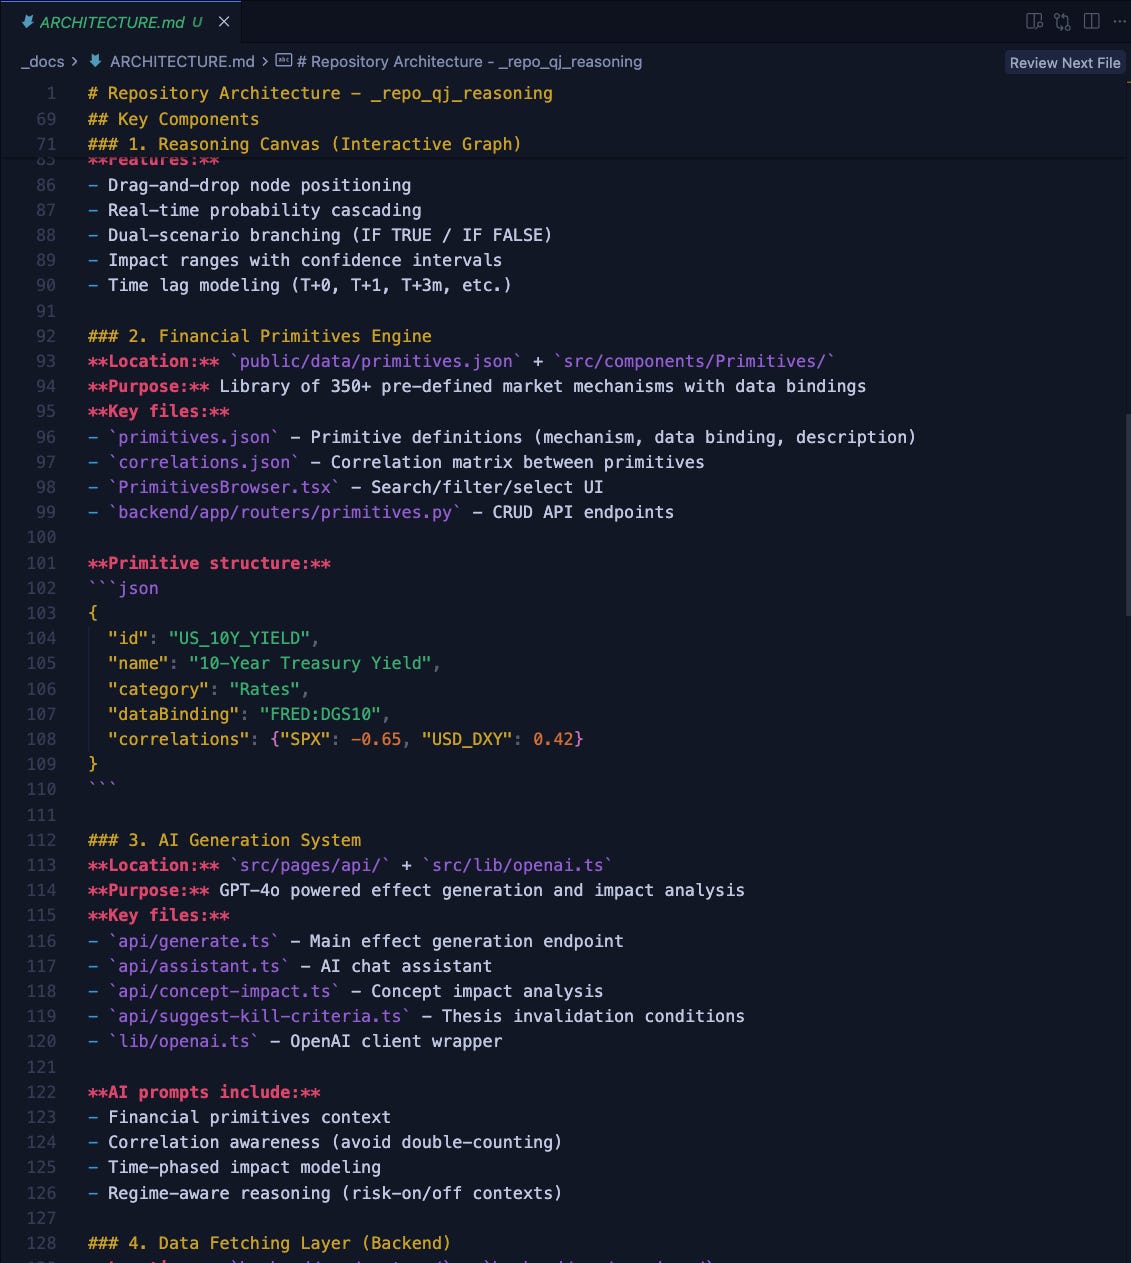Screen dimensions: 1131x1263
Task: Click the markdown file icon in the breadcrumb
Action: pyautogui.click(x=96, y=62)
